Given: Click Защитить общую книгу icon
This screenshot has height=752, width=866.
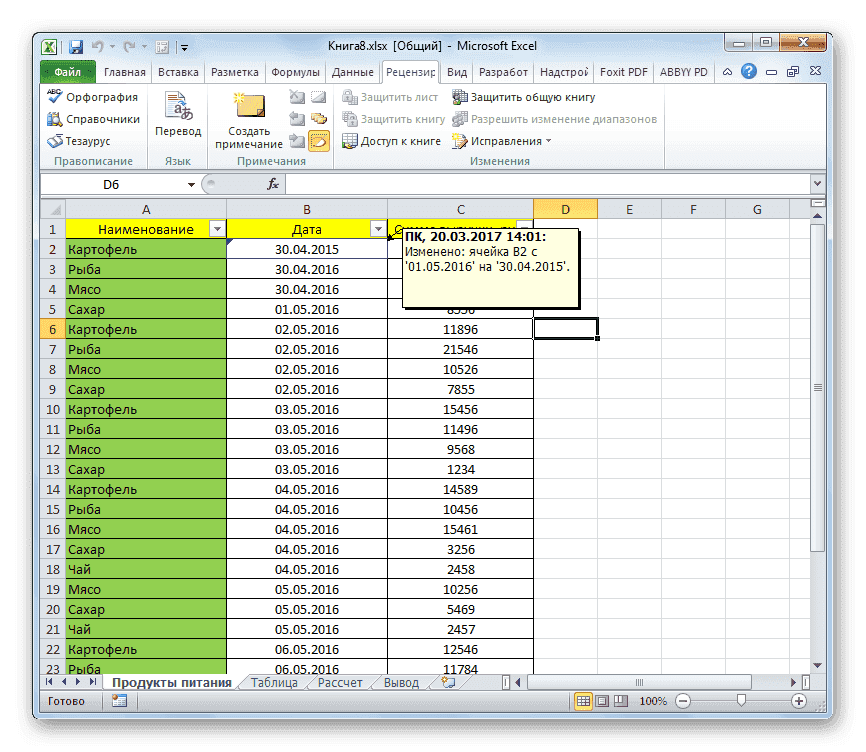Looking at the screenshot, I should tap(460, 97).
